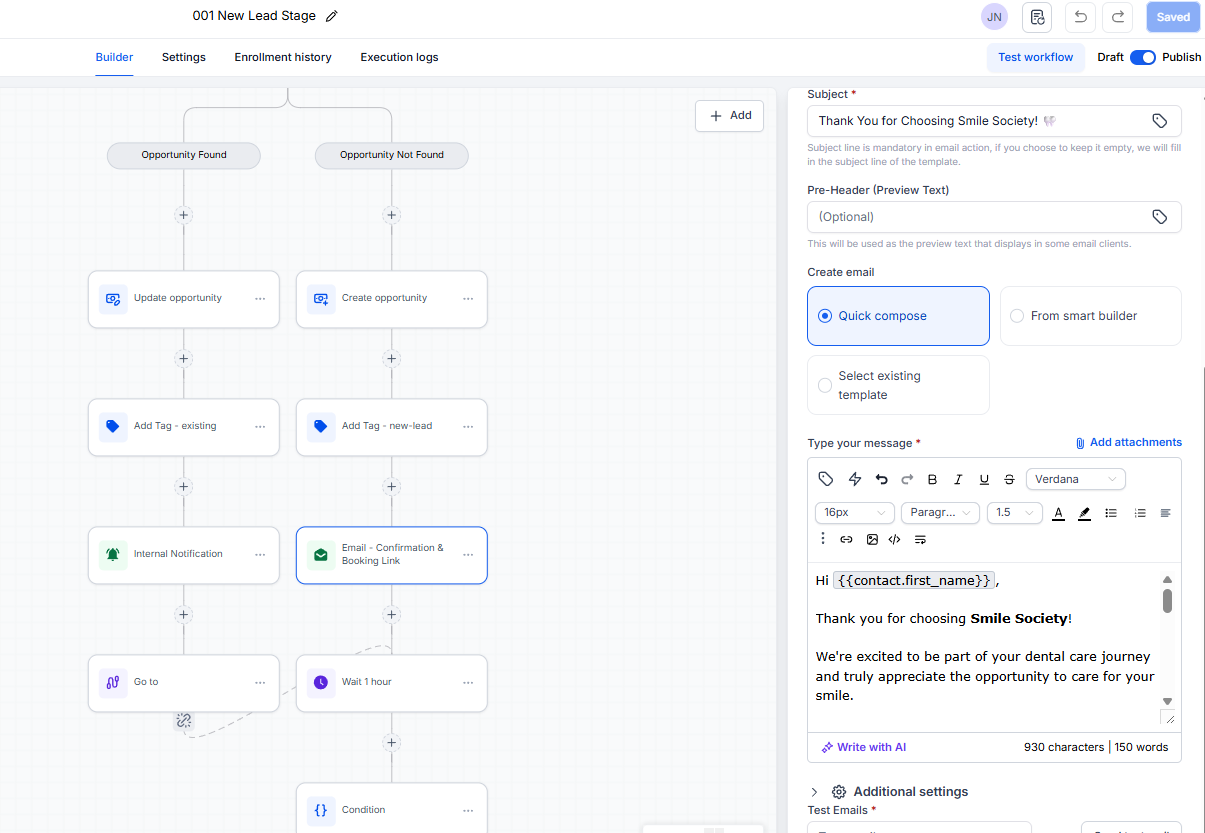Open source code view of message
The height and width of the screenshot is (833, 1205).
895,539
